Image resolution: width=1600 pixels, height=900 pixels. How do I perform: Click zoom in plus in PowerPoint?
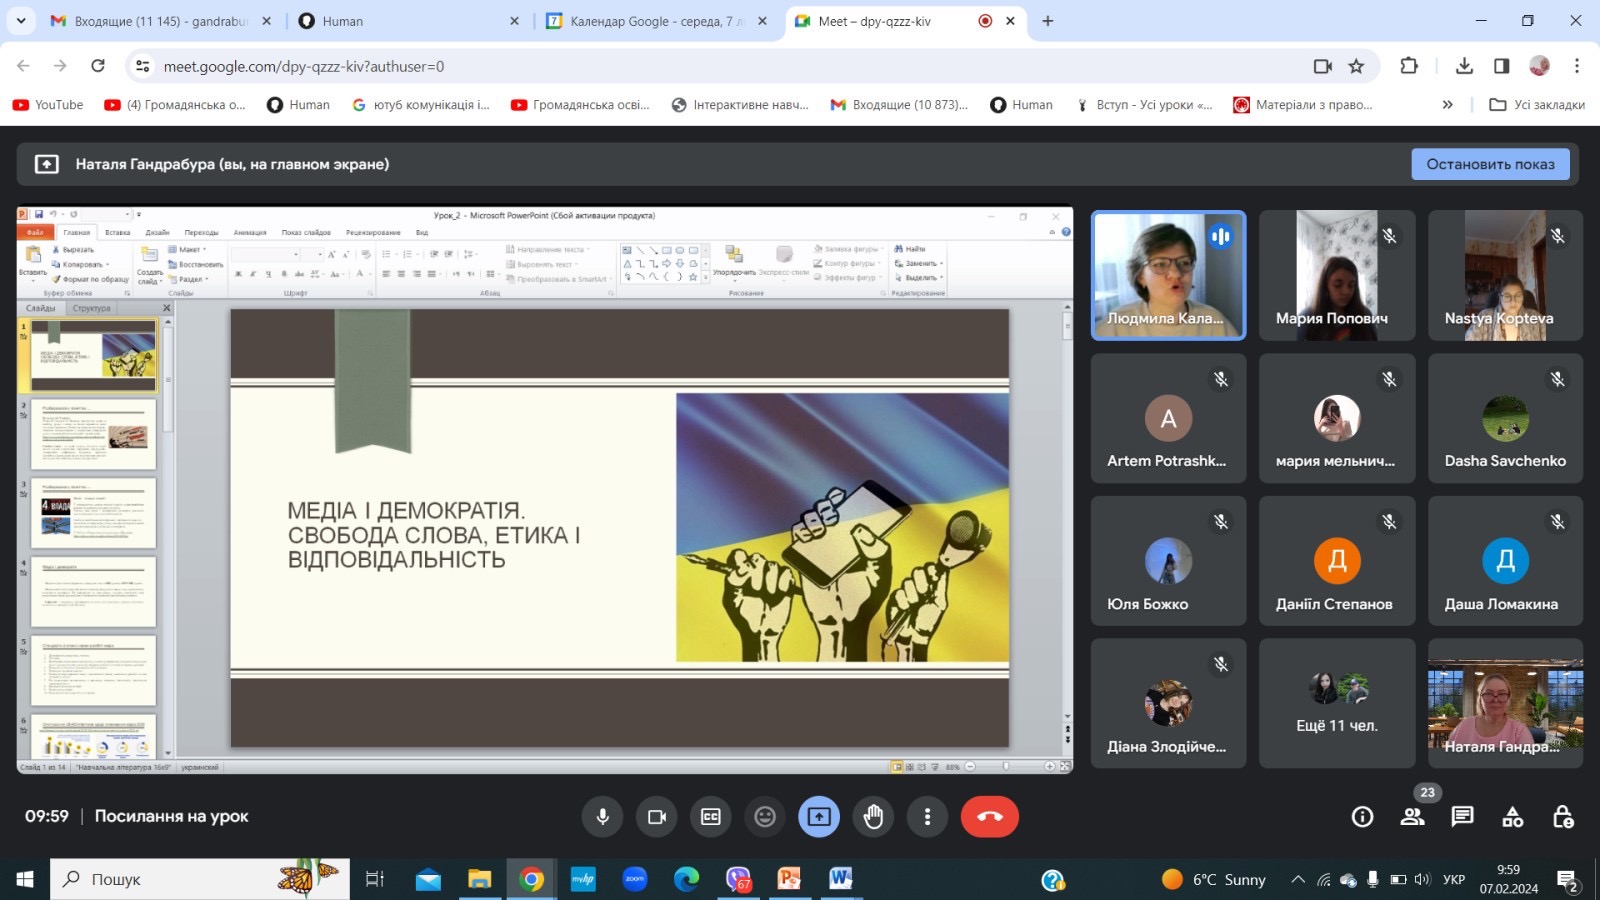click(1050, 767)
